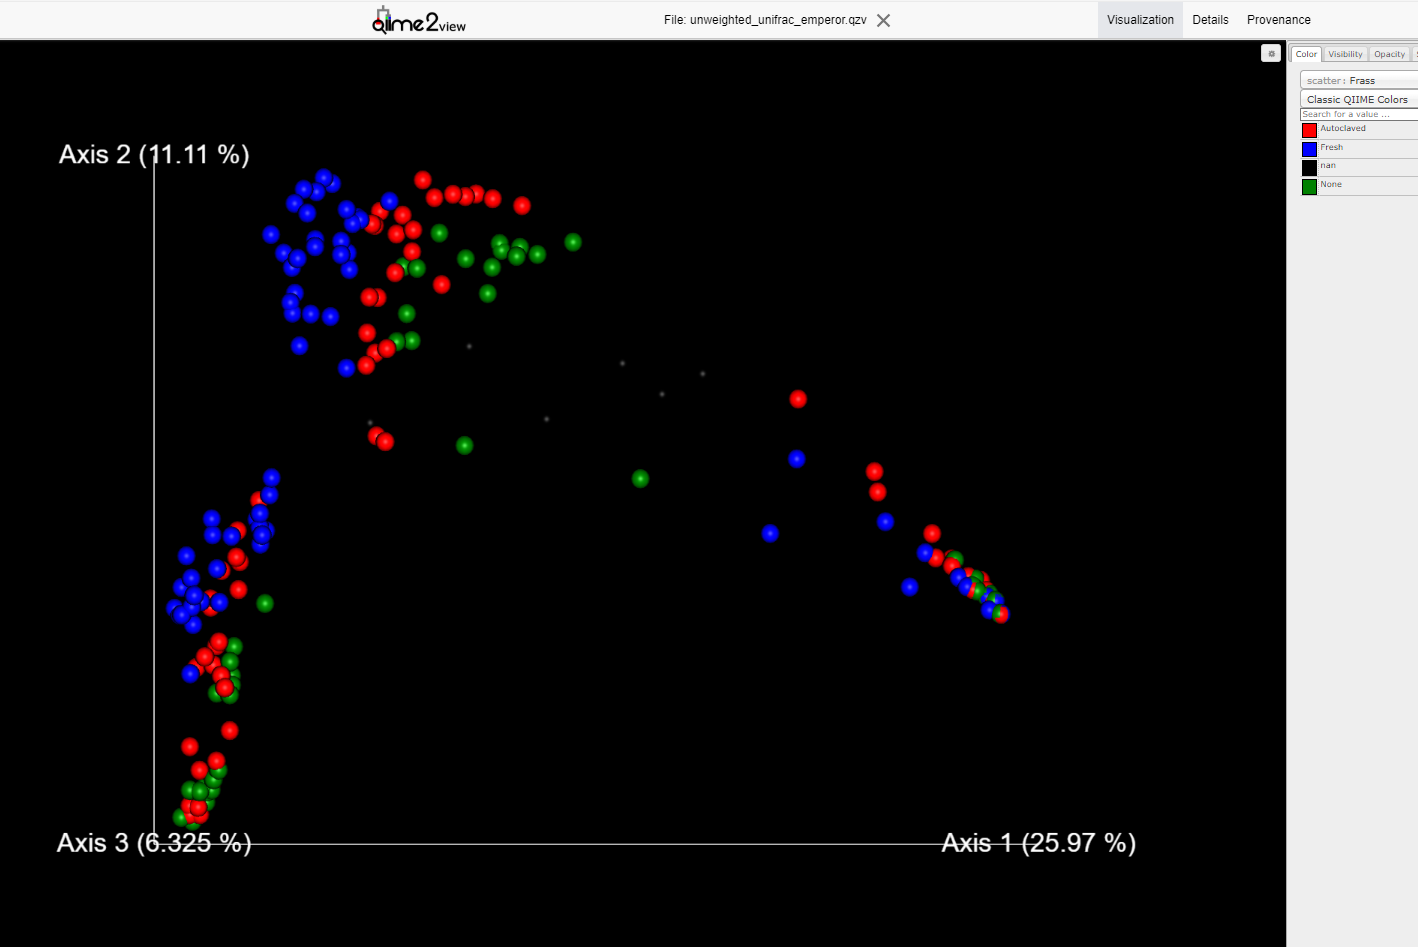Image resolution: width=1418 pixels, height=947 pixels.
Task: Click the black nan color swatch
Action: 1309,167
